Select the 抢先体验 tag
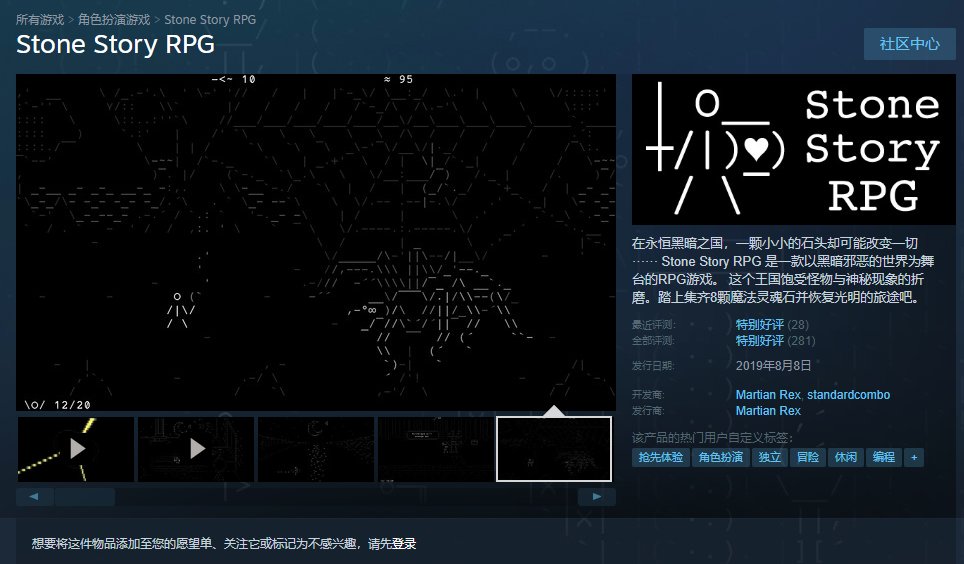This screenshot has width=964, height=564. coord(660,457)
